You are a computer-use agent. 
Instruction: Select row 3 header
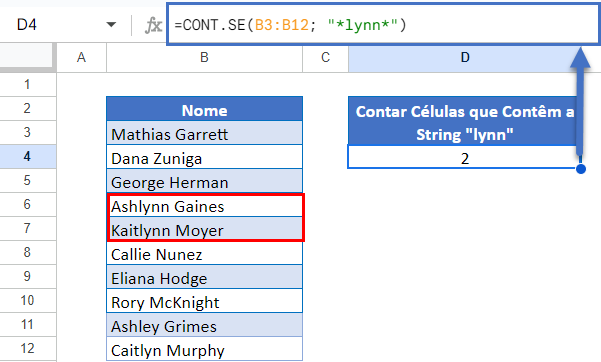(28, 133)
